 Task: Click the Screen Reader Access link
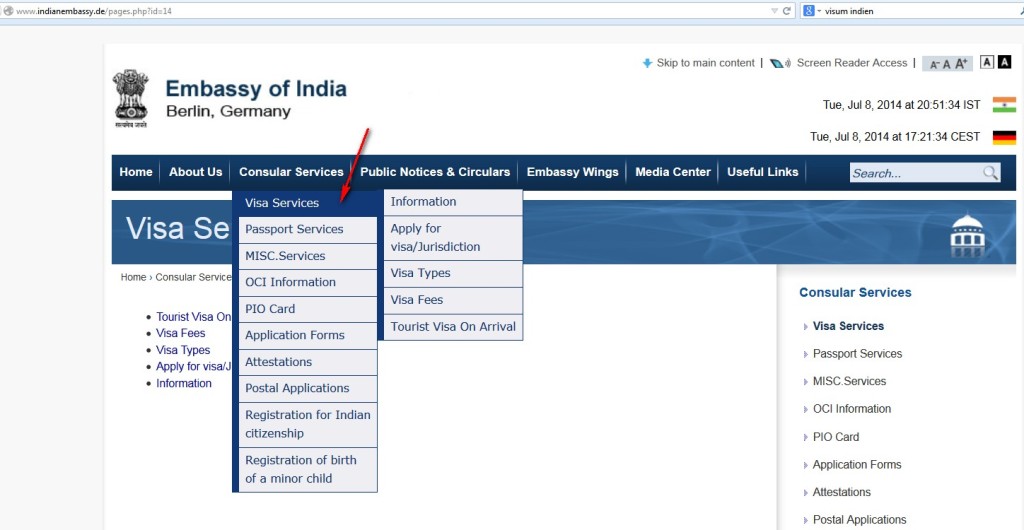click(x=852, y=63)
